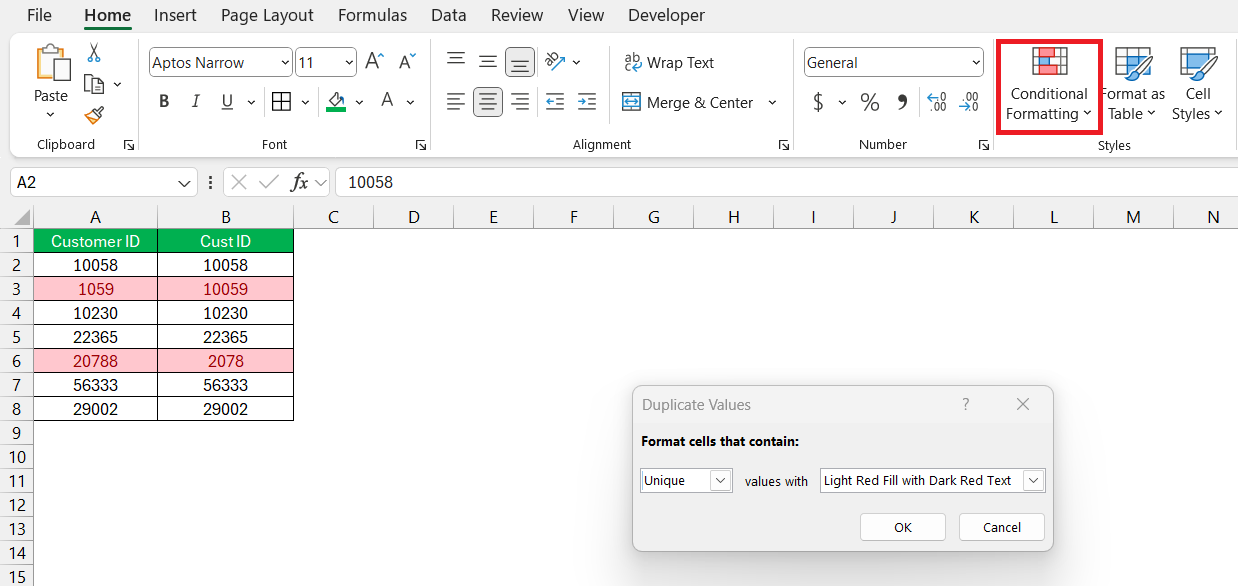Select row 3 header
Image resolution: width=1238 pixels, height=586 pixels.
click(16, 289)
